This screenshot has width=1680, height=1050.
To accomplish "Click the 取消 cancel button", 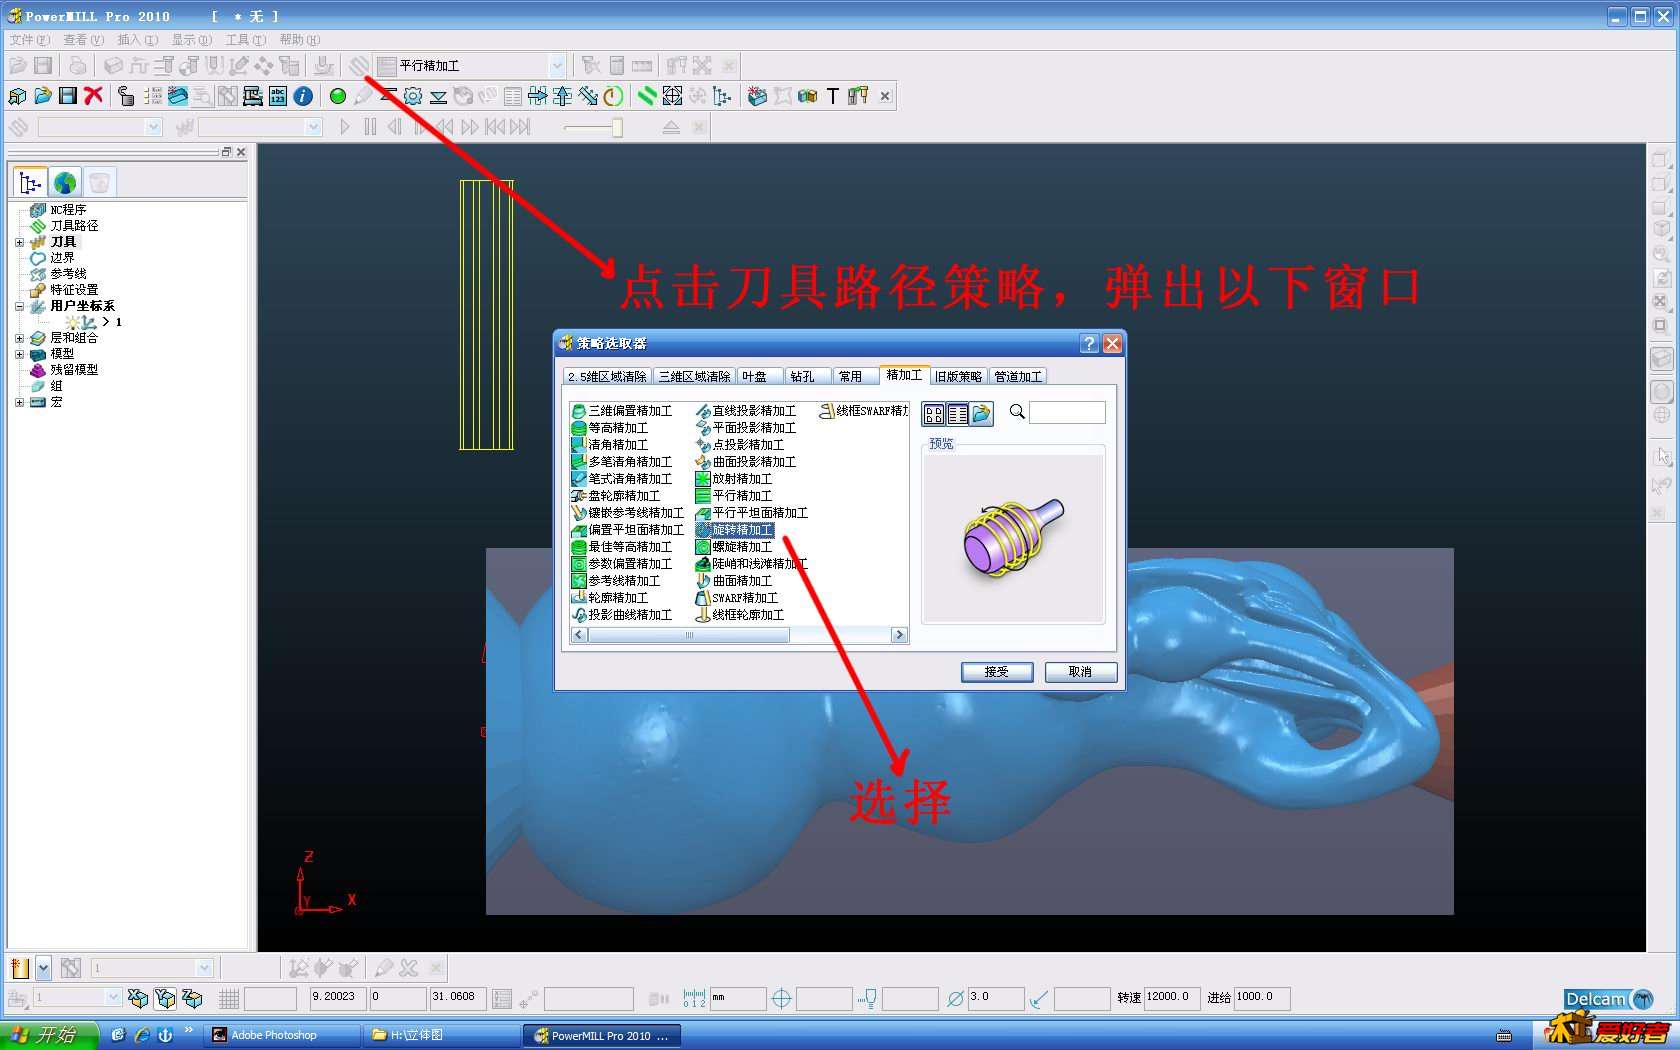I will pyautogui.click(x=1080, y=672).
